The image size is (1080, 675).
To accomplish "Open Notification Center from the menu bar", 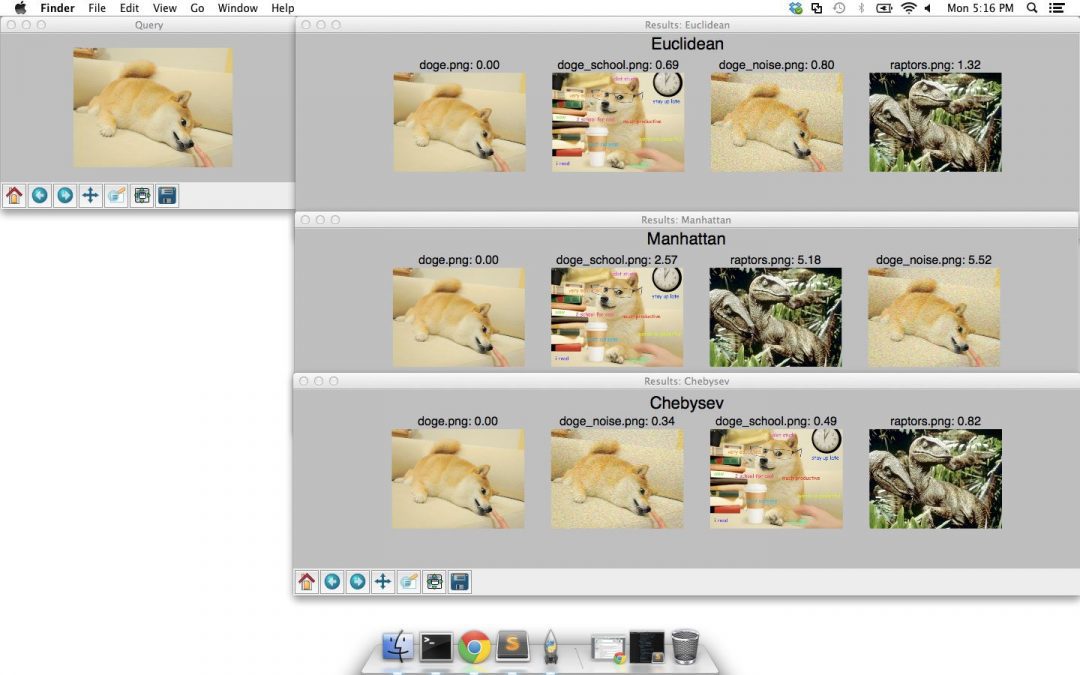I will (1057, 8).
